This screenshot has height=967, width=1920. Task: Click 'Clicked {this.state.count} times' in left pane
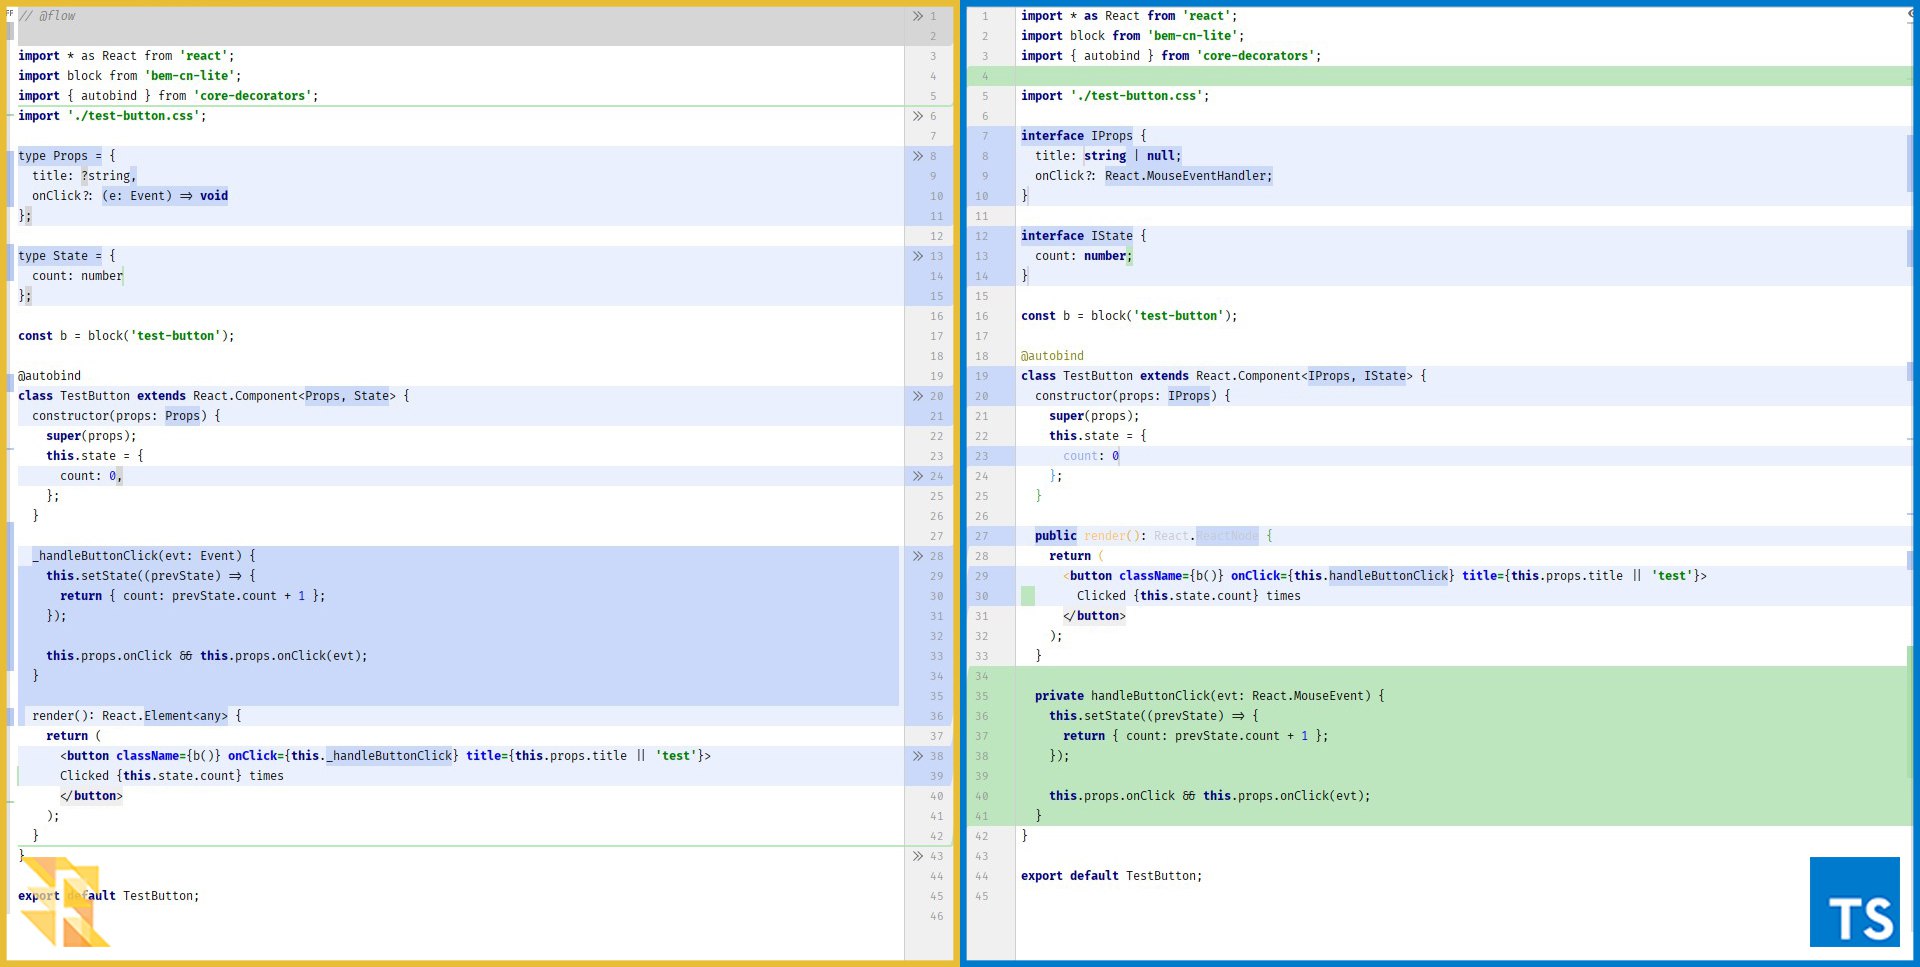point(172,776)
